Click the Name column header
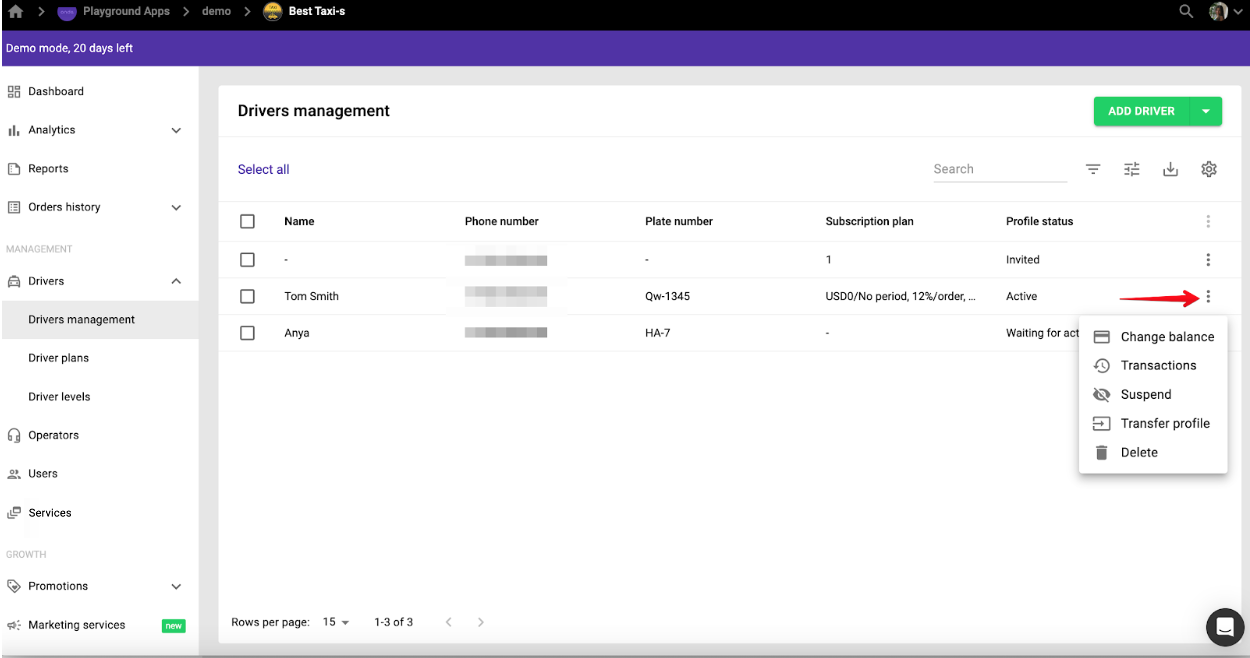1250x658 pixels. (x=299, y=221)
